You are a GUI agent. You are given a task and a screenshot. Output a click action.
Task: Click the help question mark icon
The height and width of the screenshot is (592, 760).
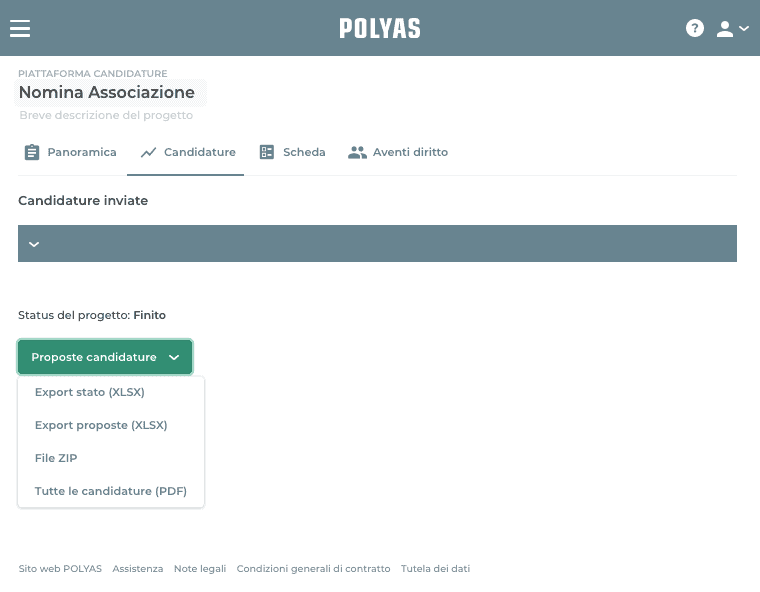[695, 28]
